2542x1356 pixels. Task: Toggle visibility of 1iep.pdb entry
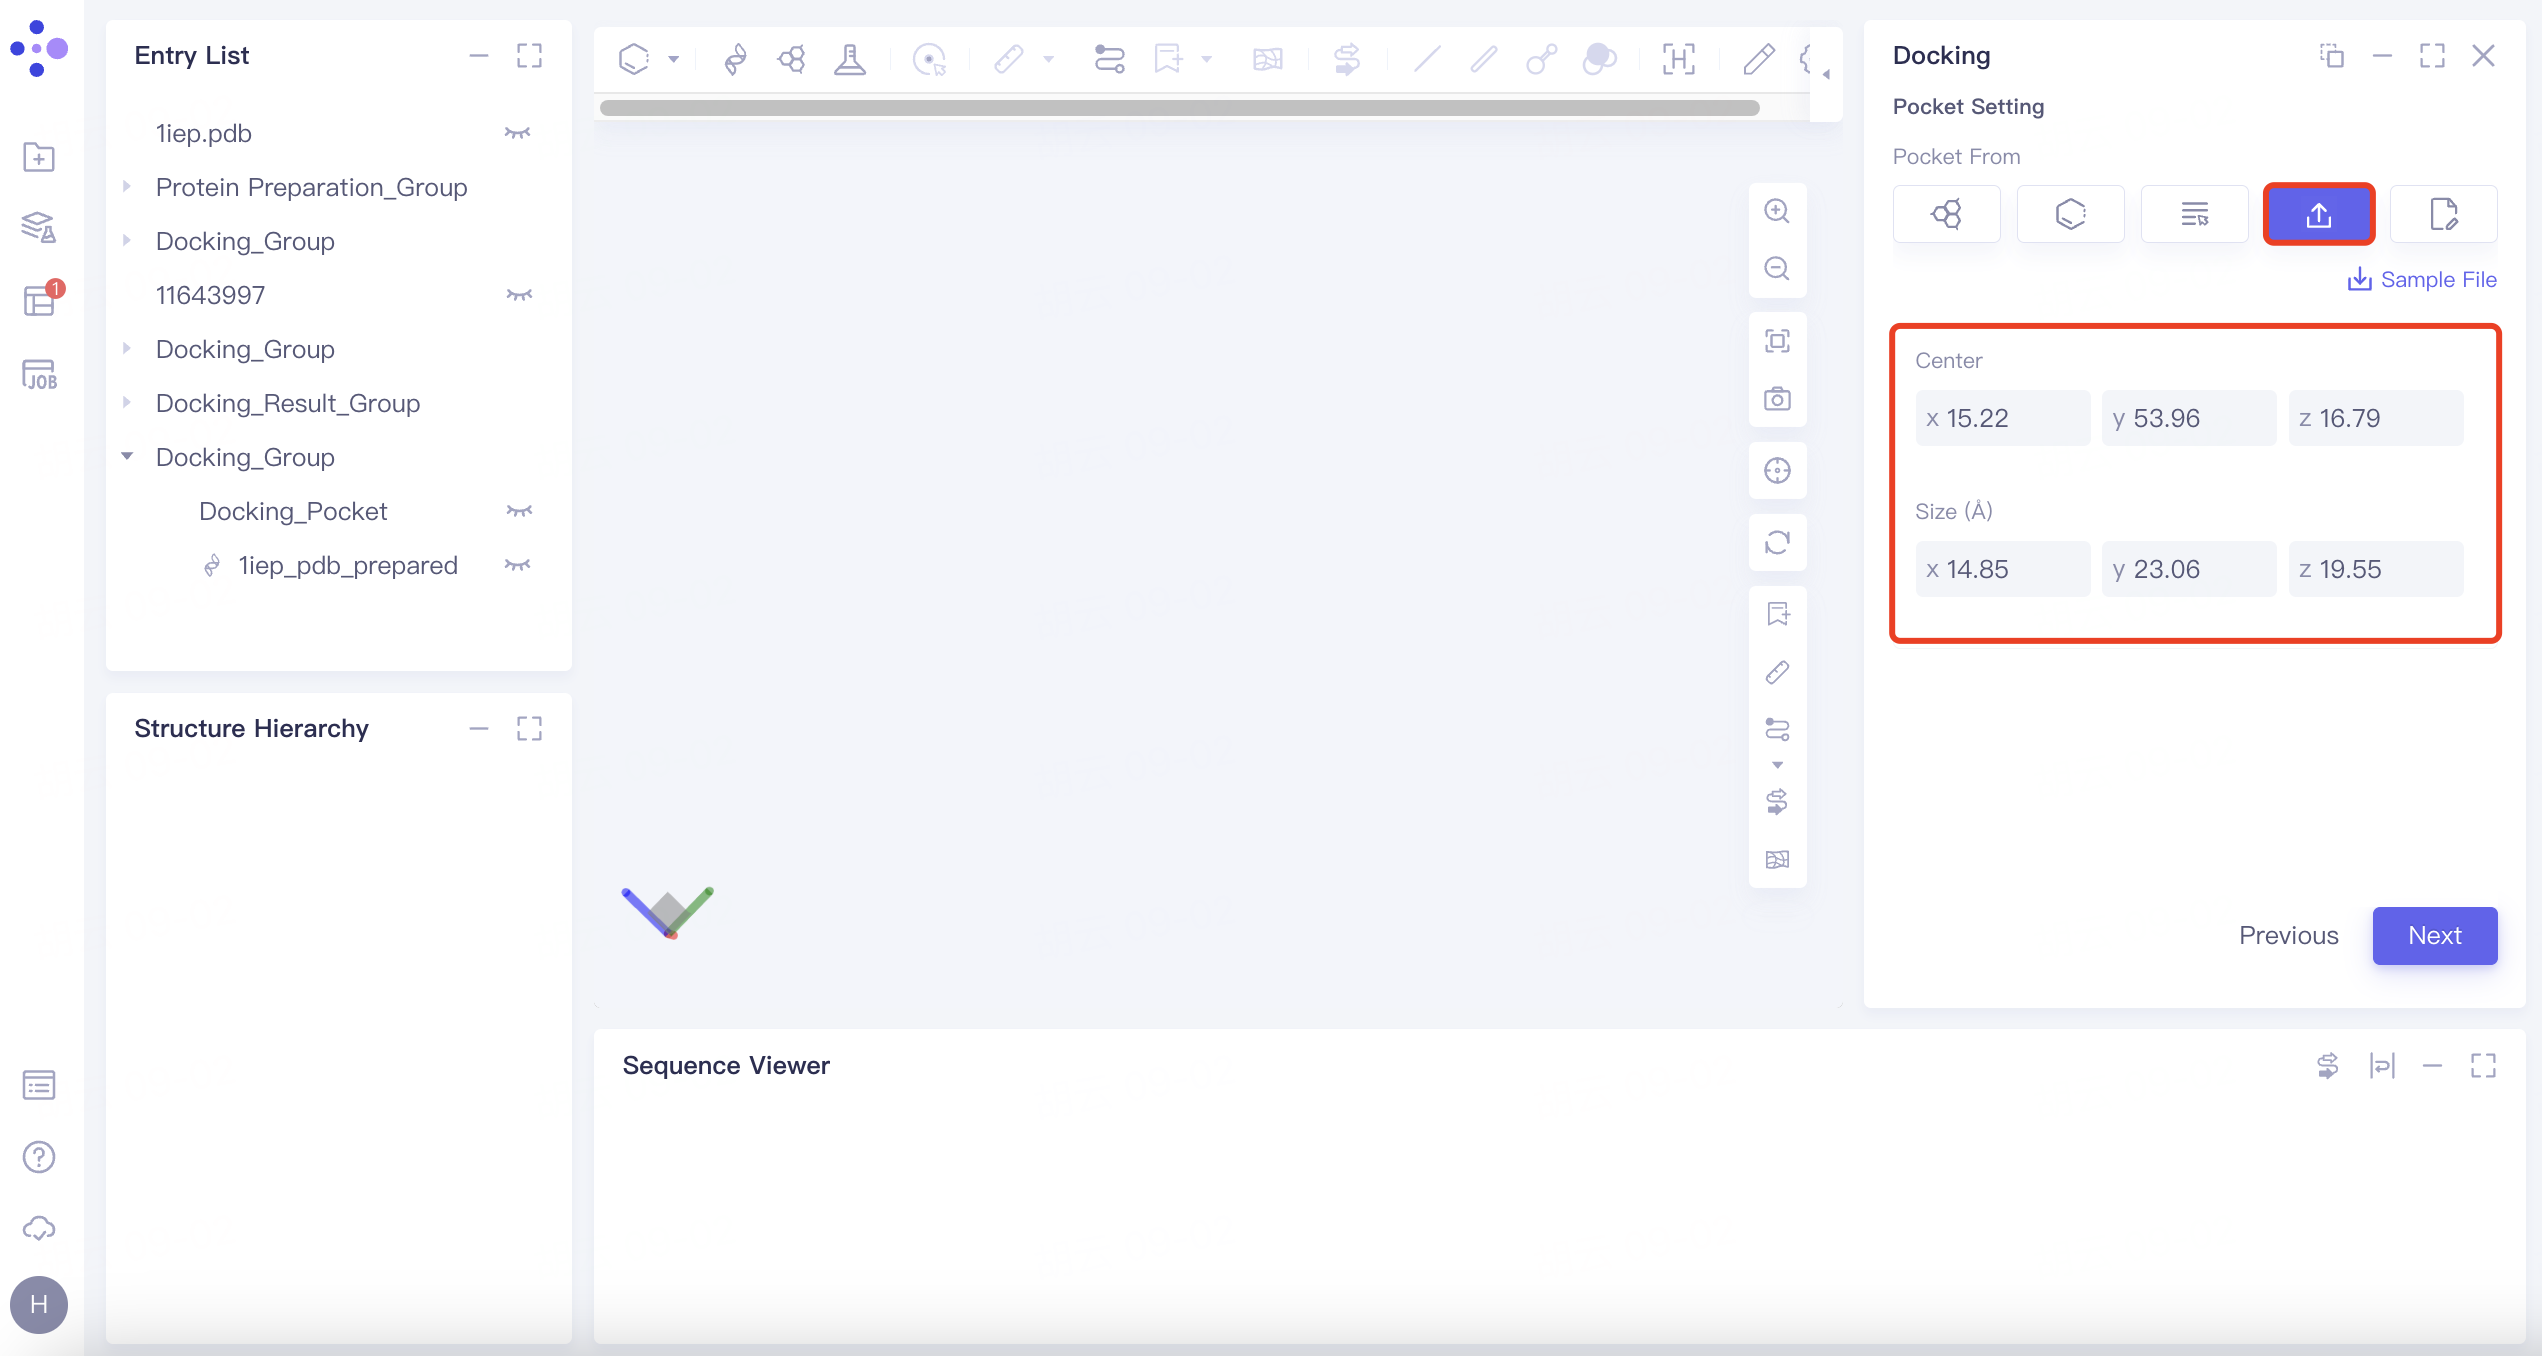click(x=518, y=133)
